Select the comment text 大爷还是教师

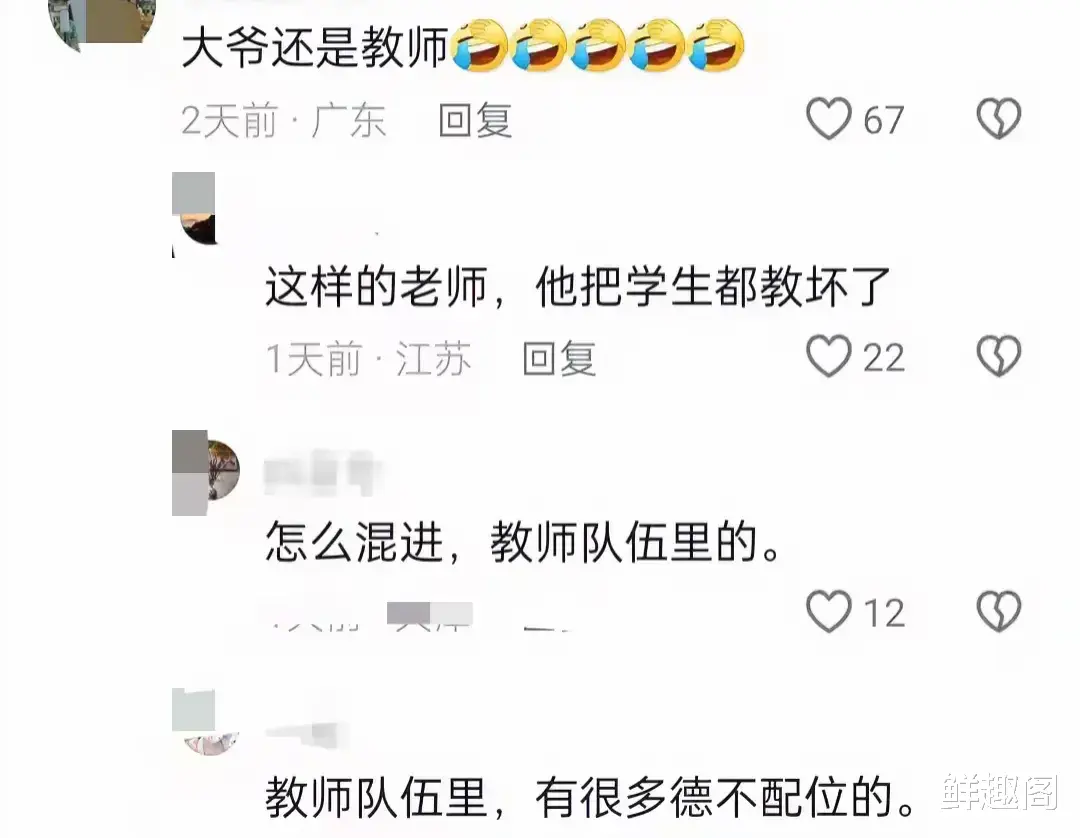click(x=315, y=47)
